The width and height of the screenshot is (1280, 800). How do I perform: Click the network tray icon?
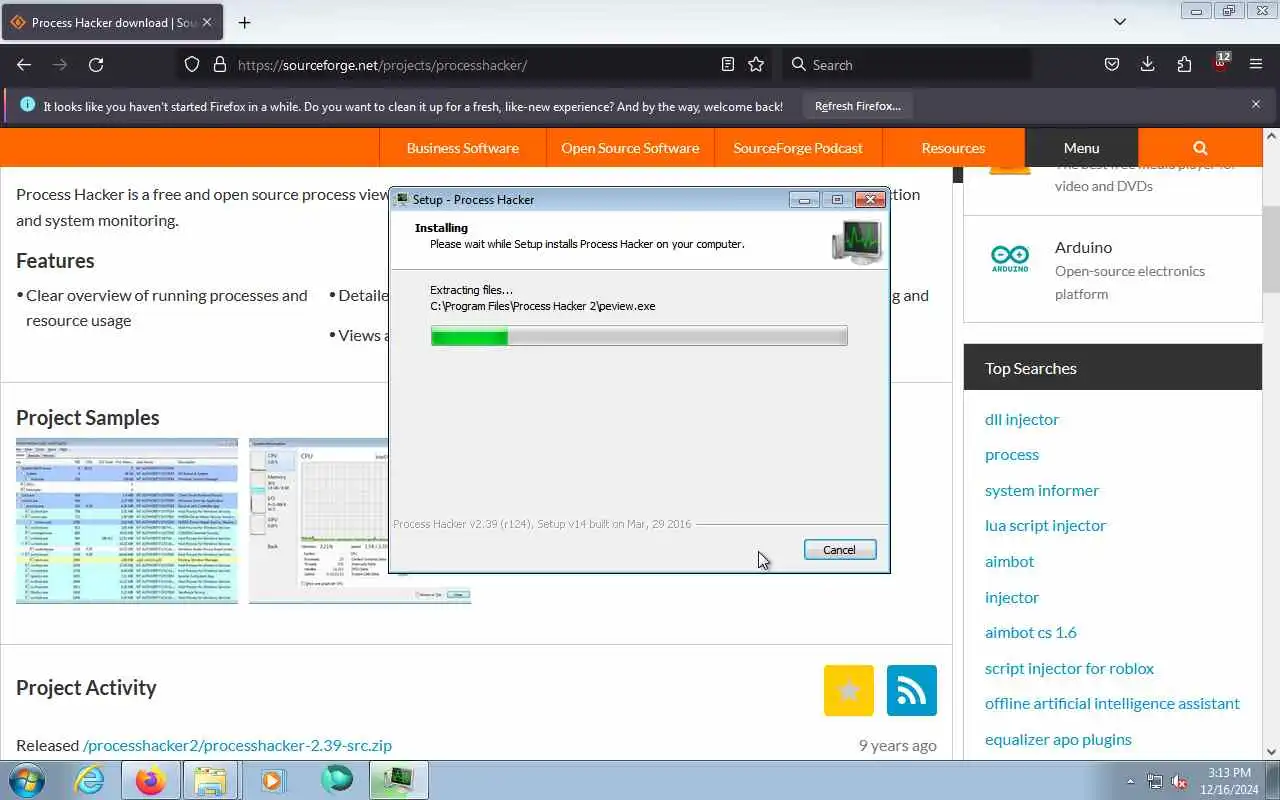coord(1155,781)
